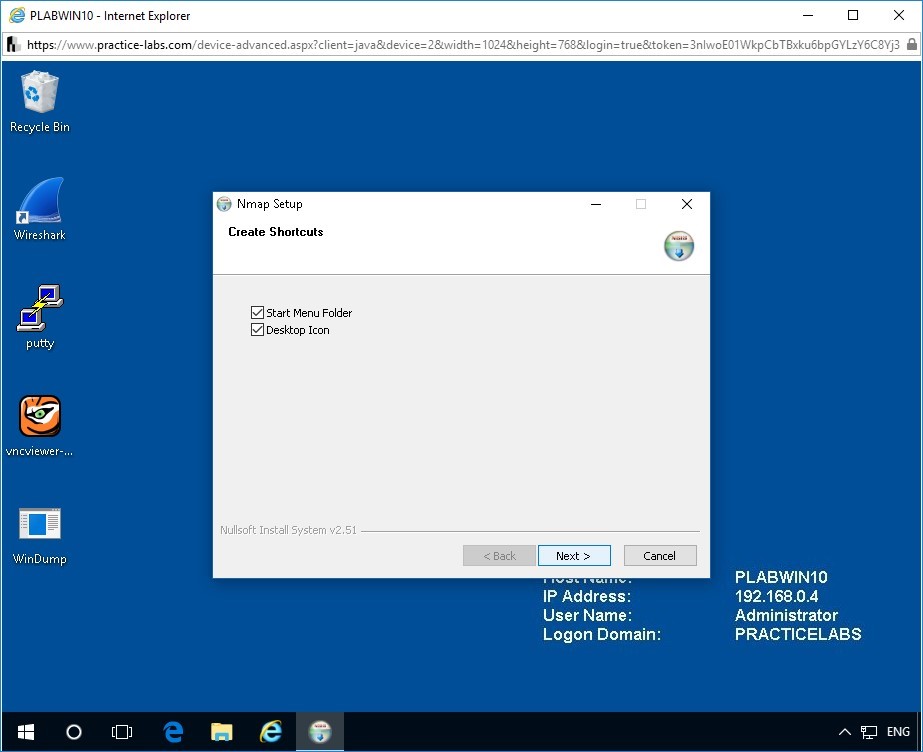The height and width of the screenshot is (752, 923).
Task: Click the ENG language indicator
Action: (x=898, y=732)
